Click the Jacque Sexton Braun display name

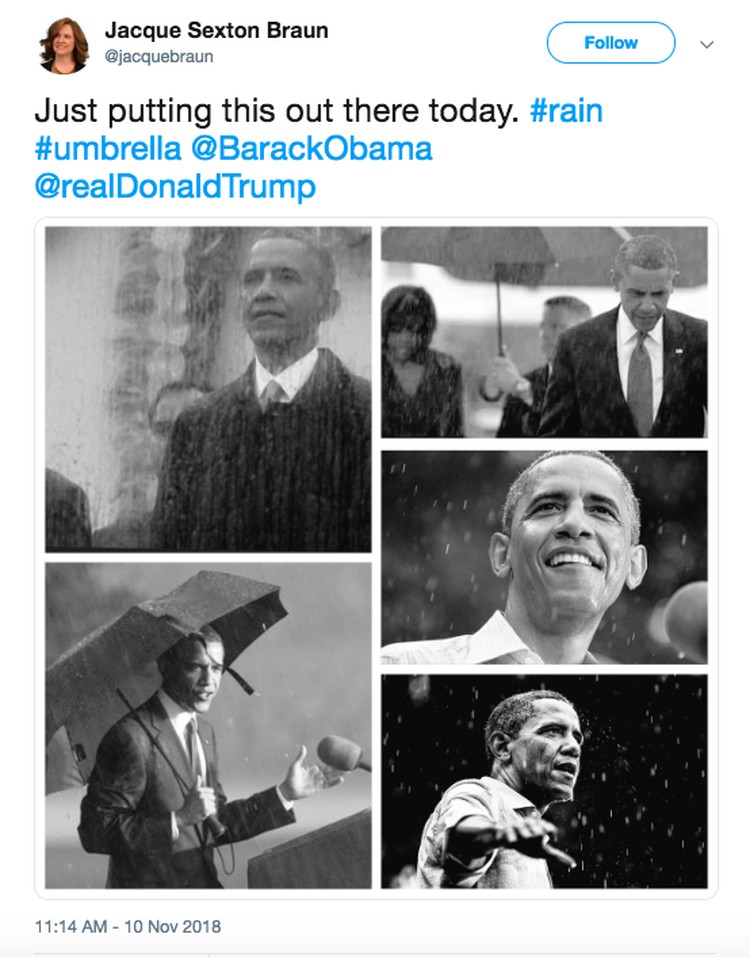pos(216,30)
